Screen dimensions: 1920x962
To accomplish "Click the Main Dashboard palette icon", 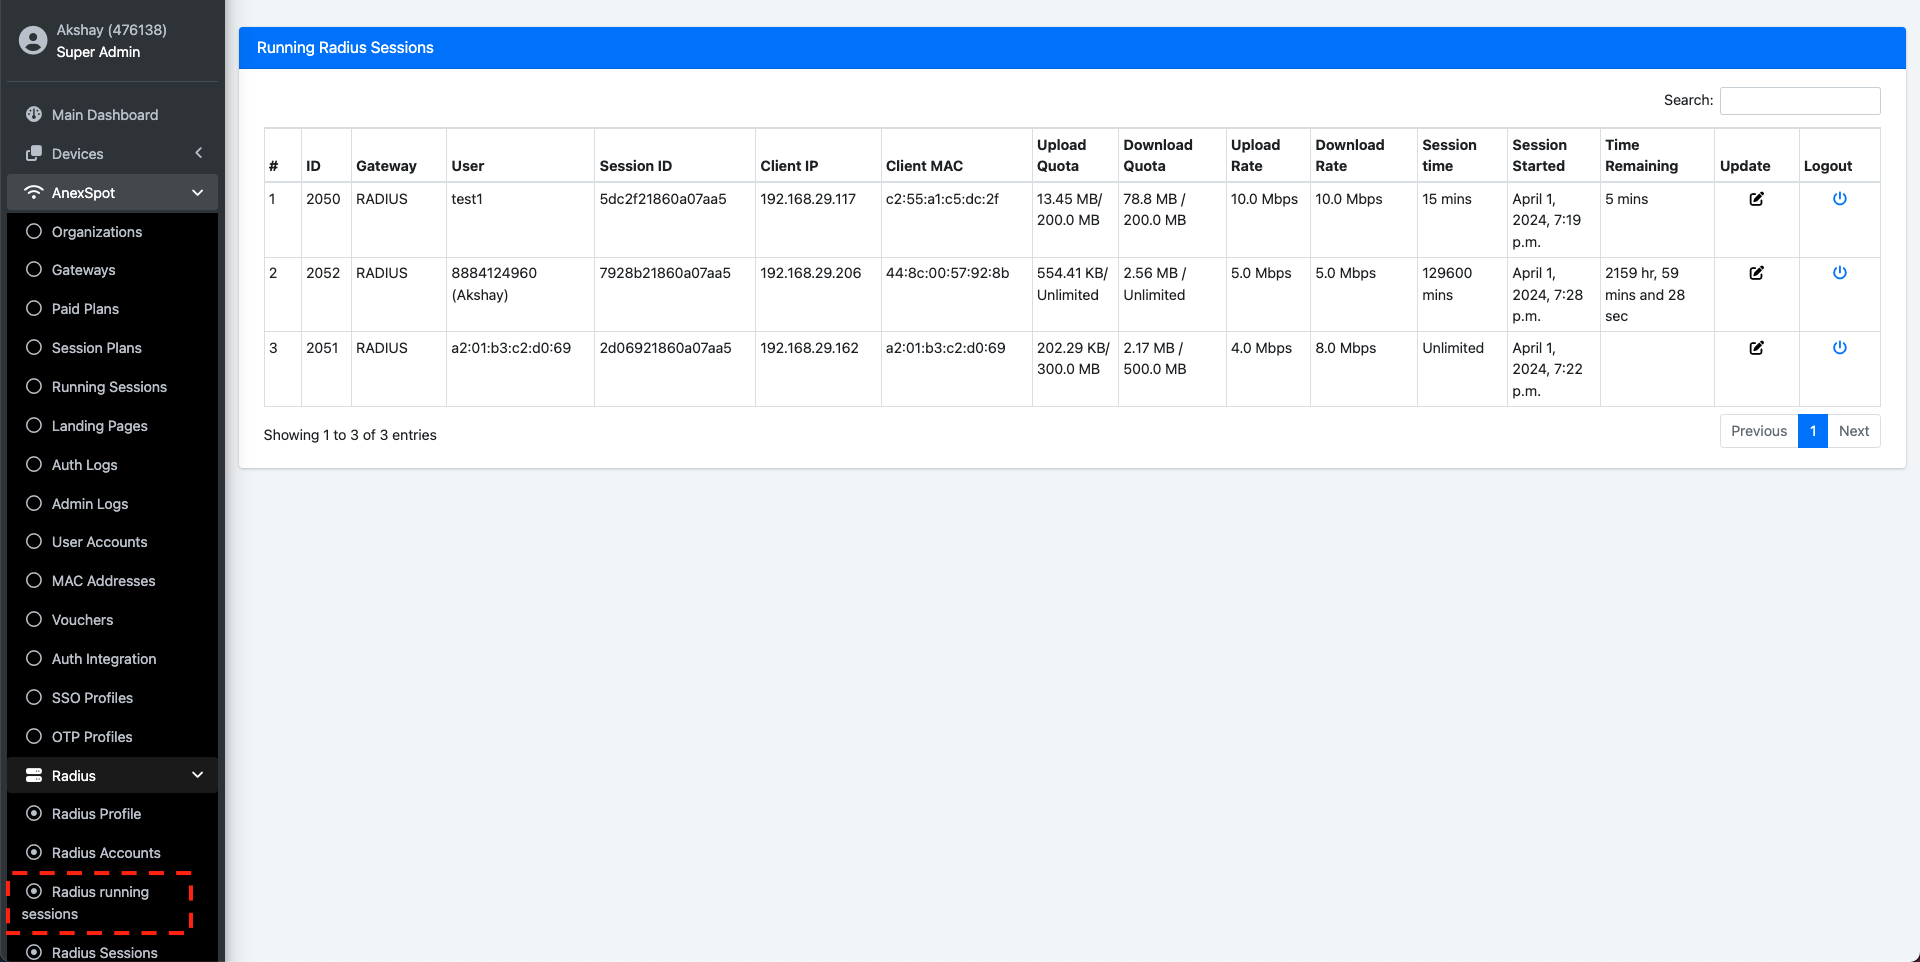I will (x=34, y=114).
